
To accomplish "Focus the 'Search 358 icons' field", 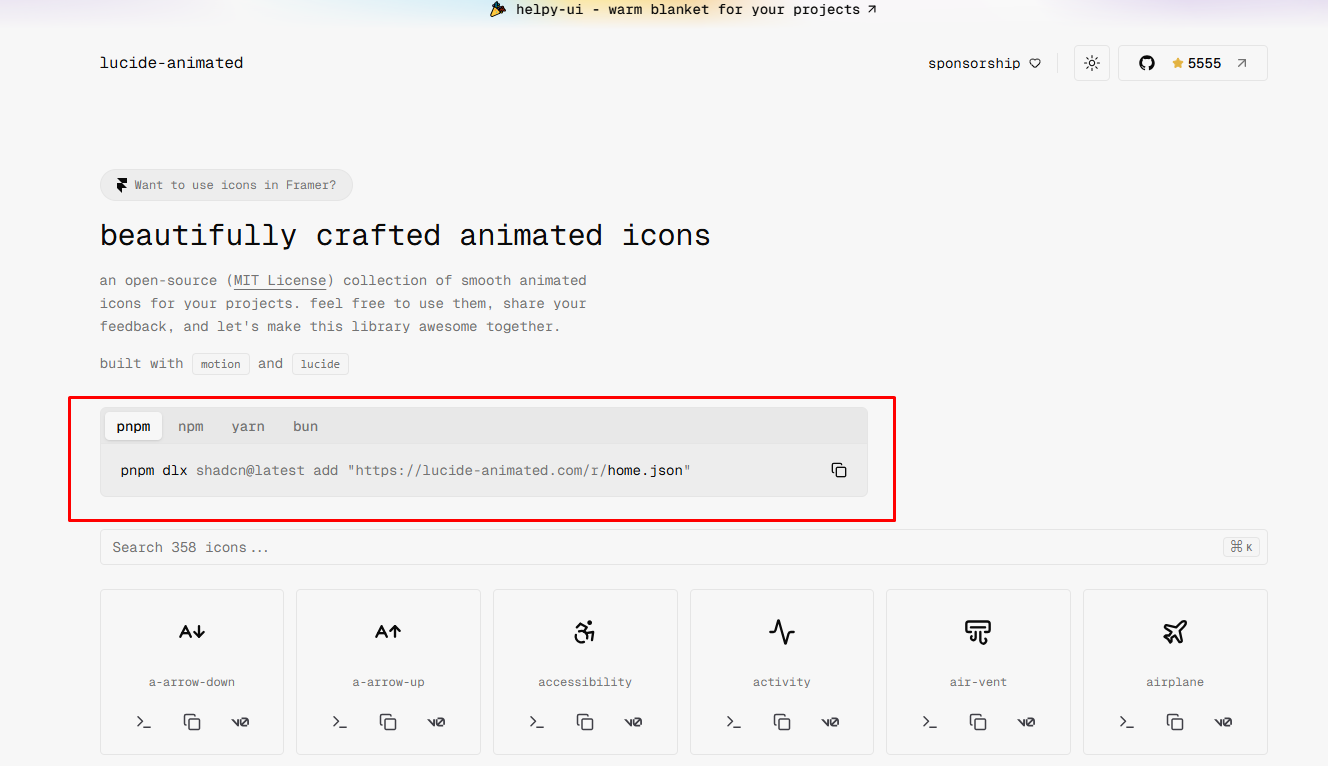I will tap(684, 547).
